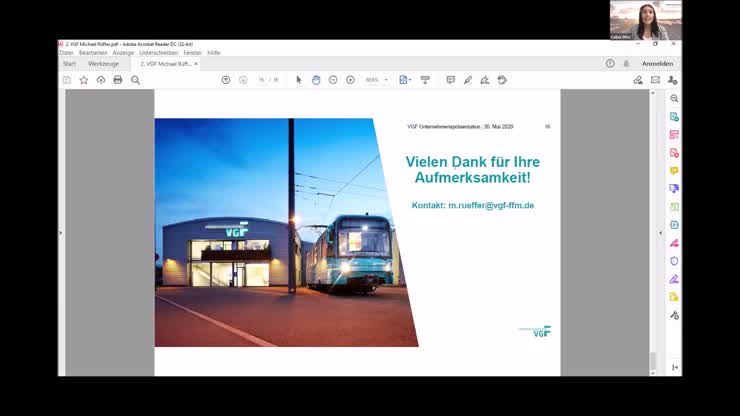The width and height of the screenshot is (740, 416).
Task: Print the document using printer icon
Action: tap(118, 80)
